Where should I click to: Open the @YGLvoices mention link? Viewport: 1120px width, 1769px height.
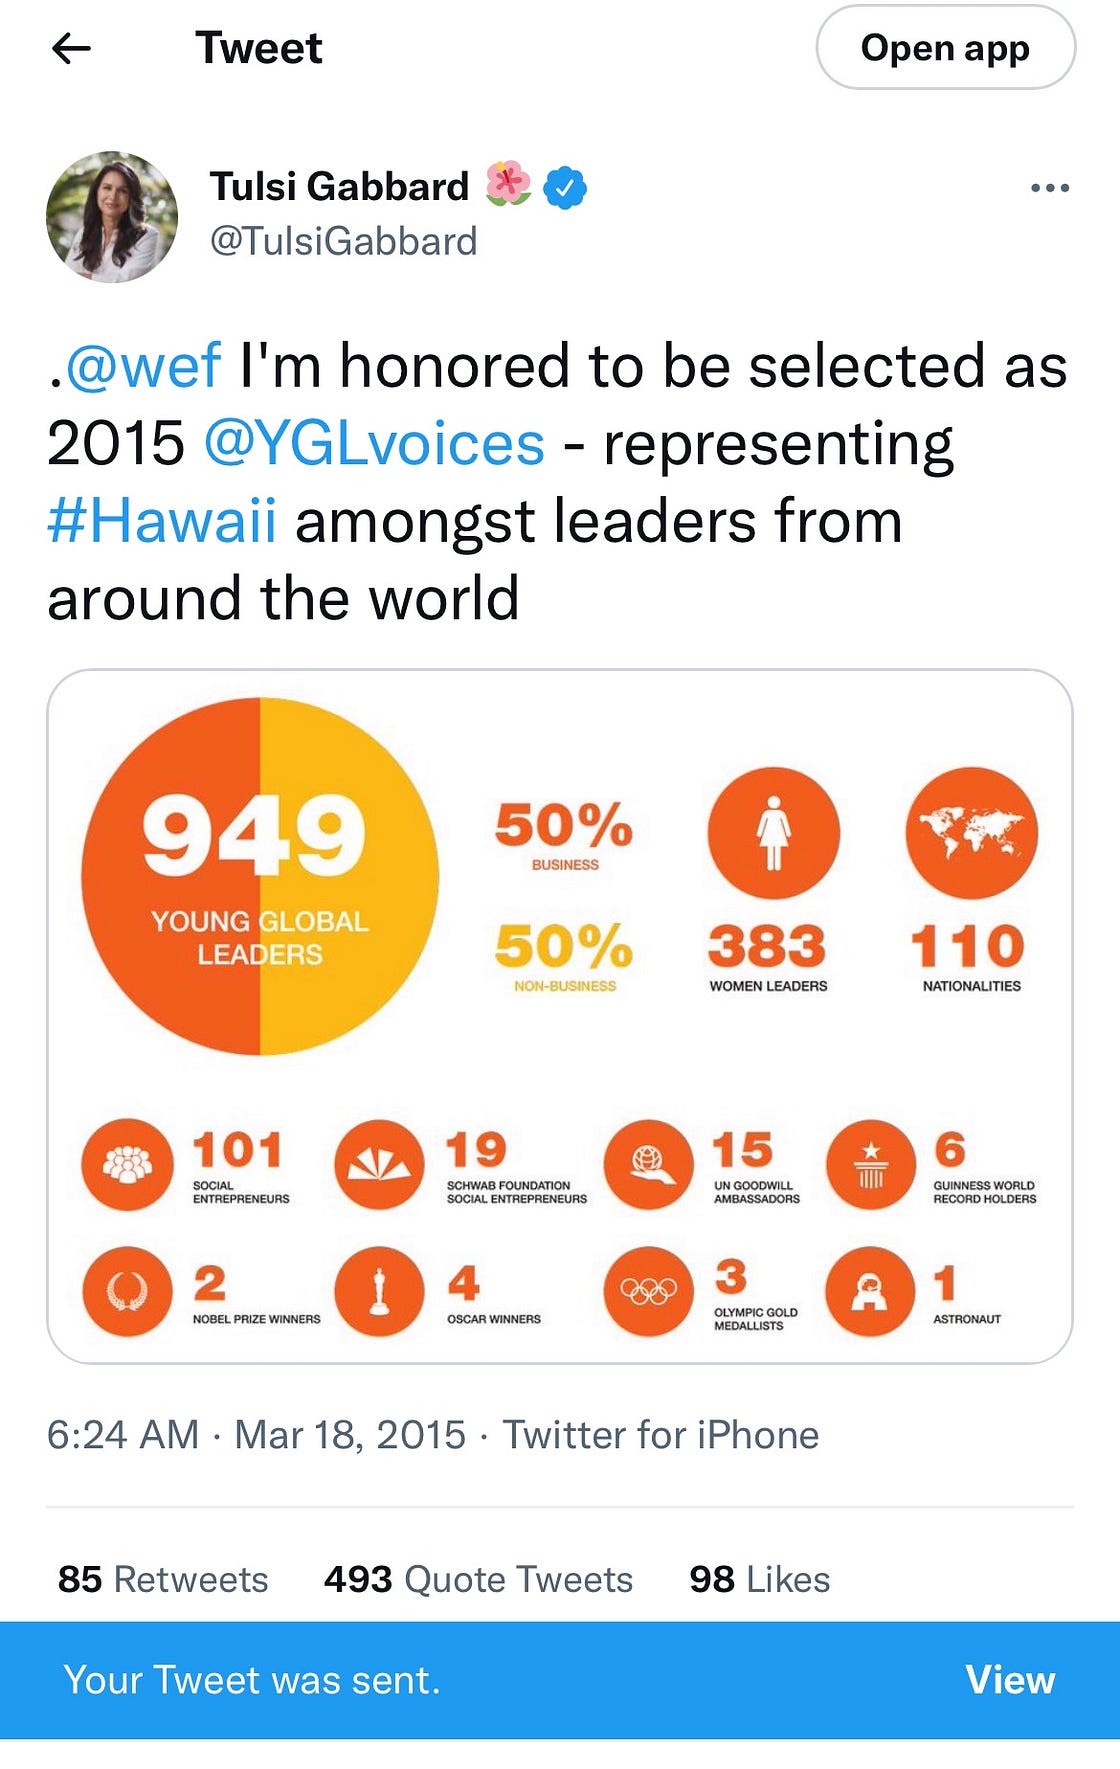(374, 443)
